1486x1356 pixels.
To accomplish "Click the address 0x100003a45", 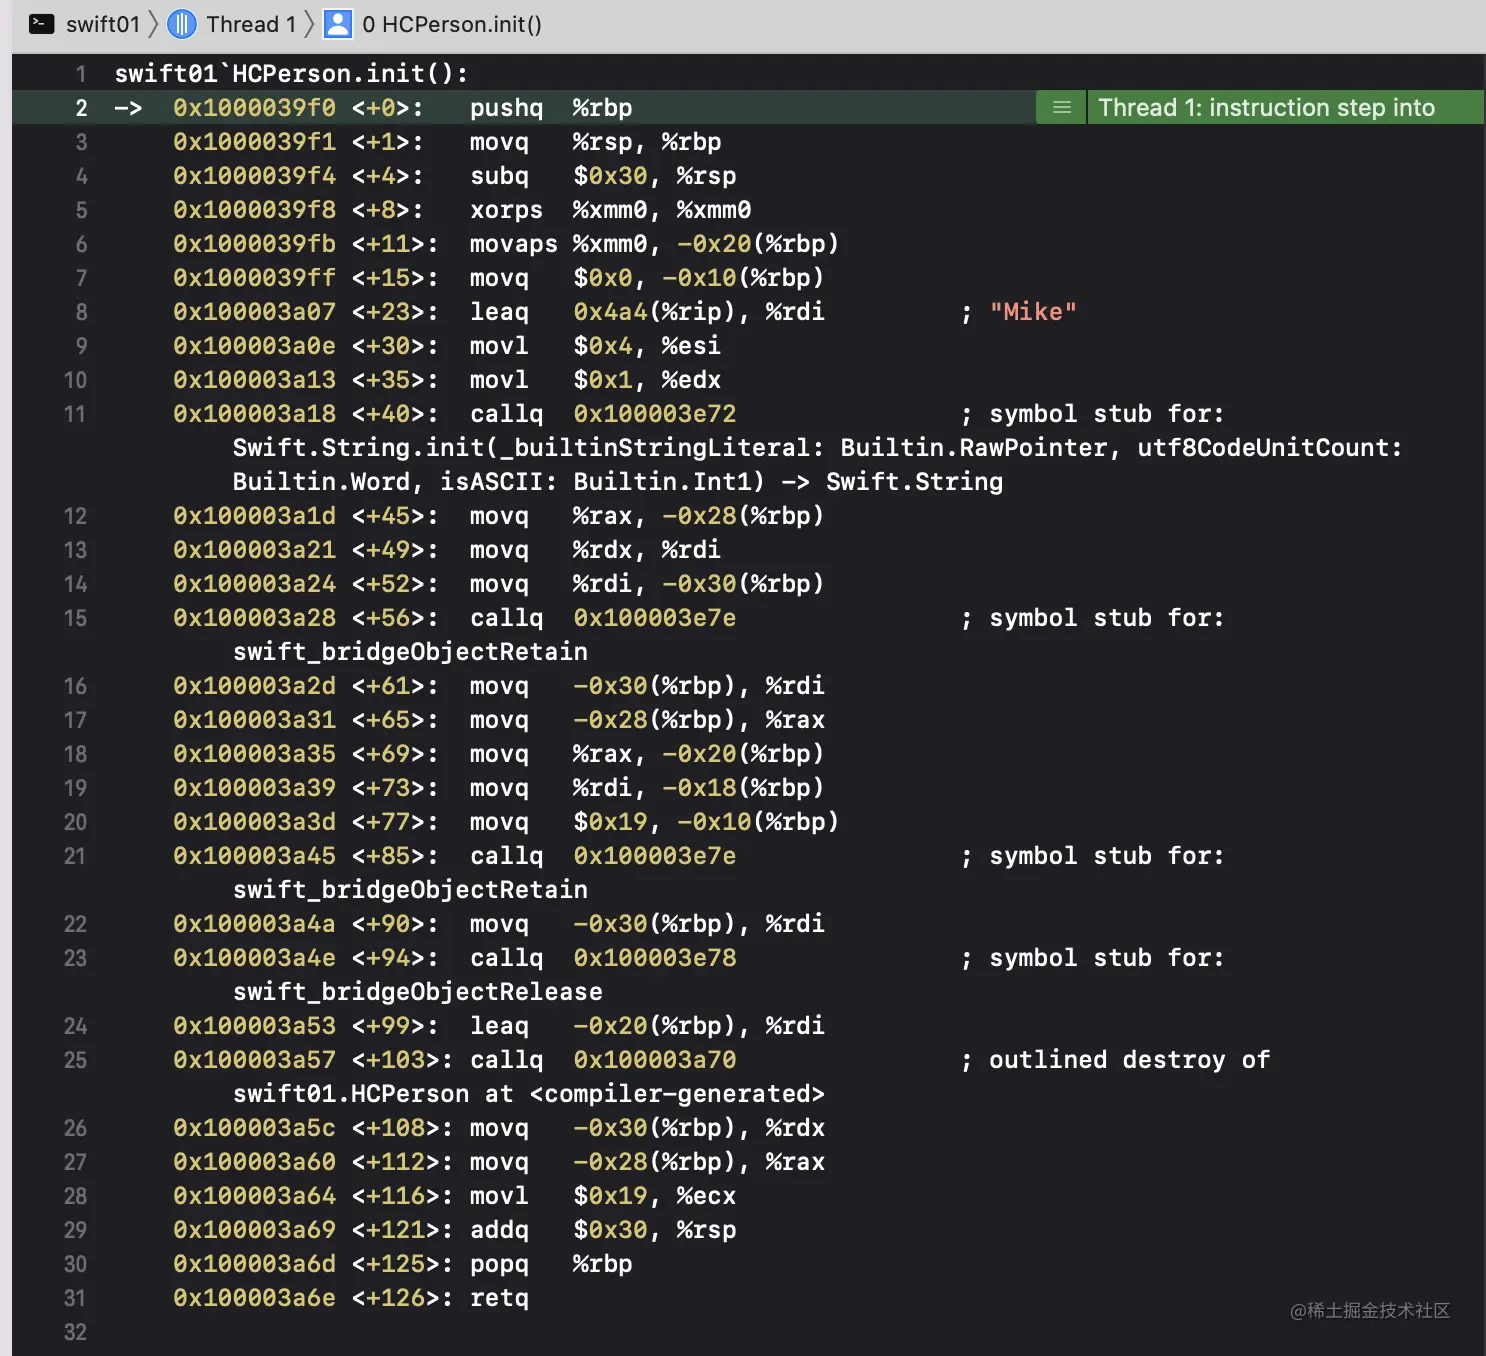I will pyautogui.click(x=254, y=856).
